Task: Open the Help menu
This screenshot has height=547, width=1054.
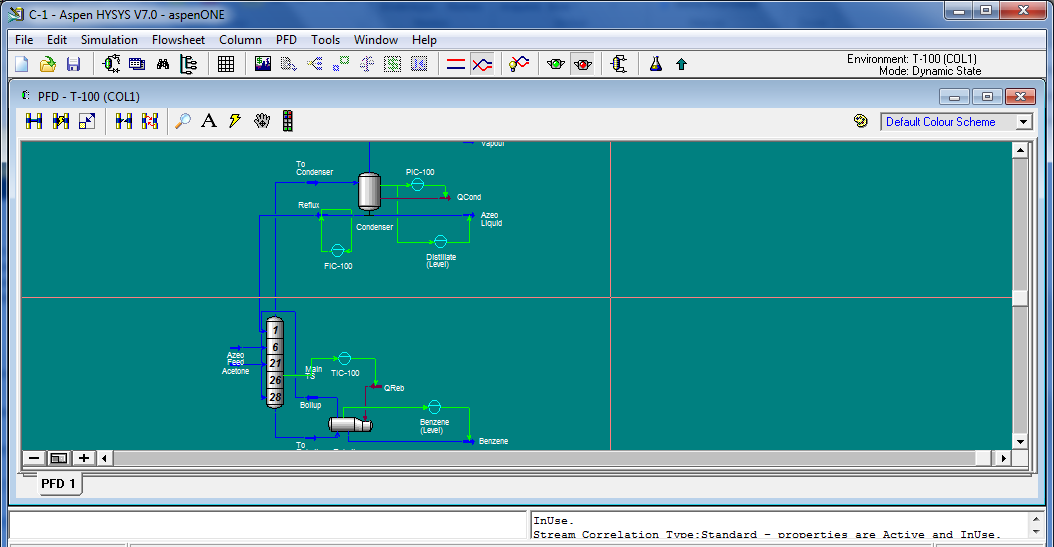Action: pos(424,40)
